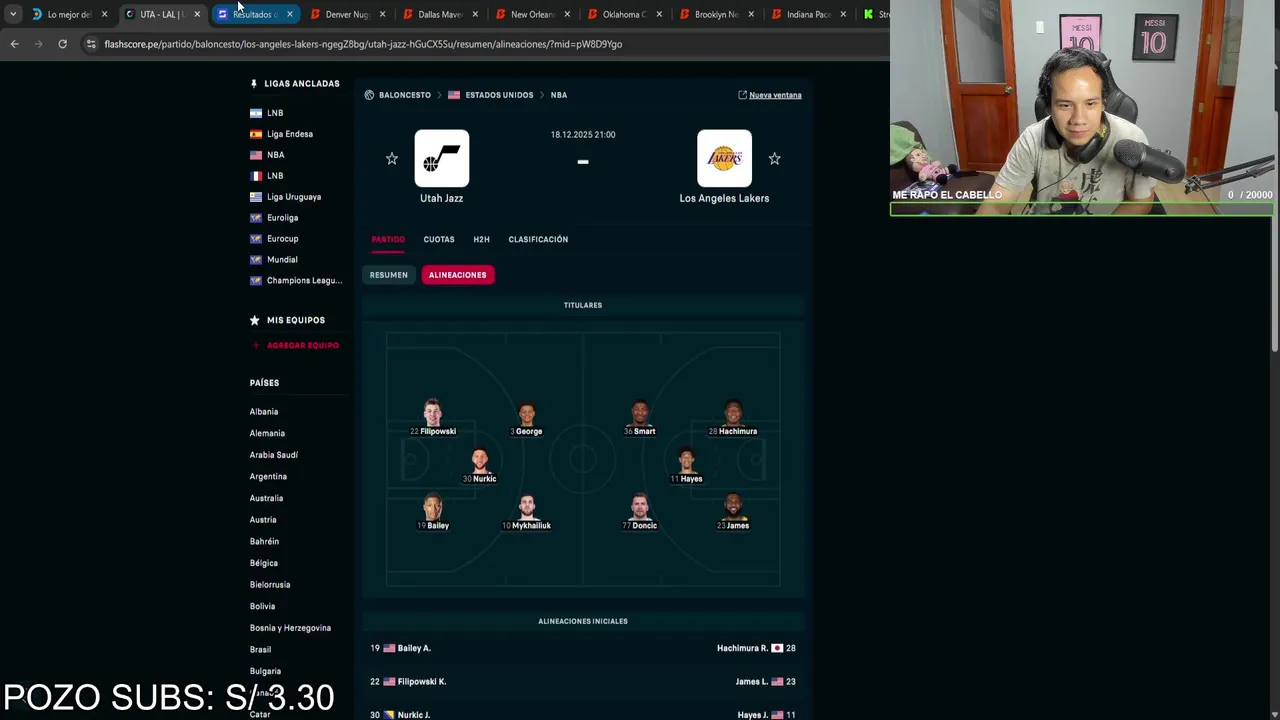This screenshot has width=1280, height=720.
Task: Switch to the H2H tab
Action: coord(481,239)
